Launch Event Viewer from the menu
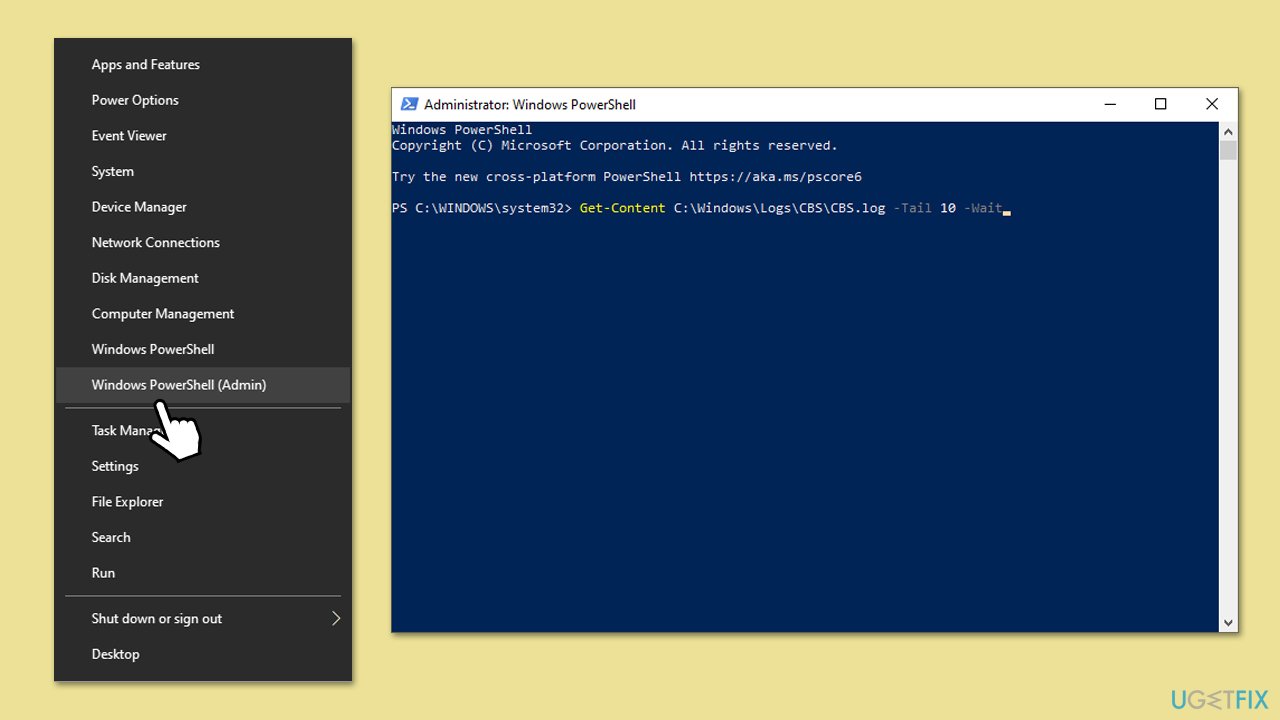This screenshot has width=1280, height=720. (129, 136)
